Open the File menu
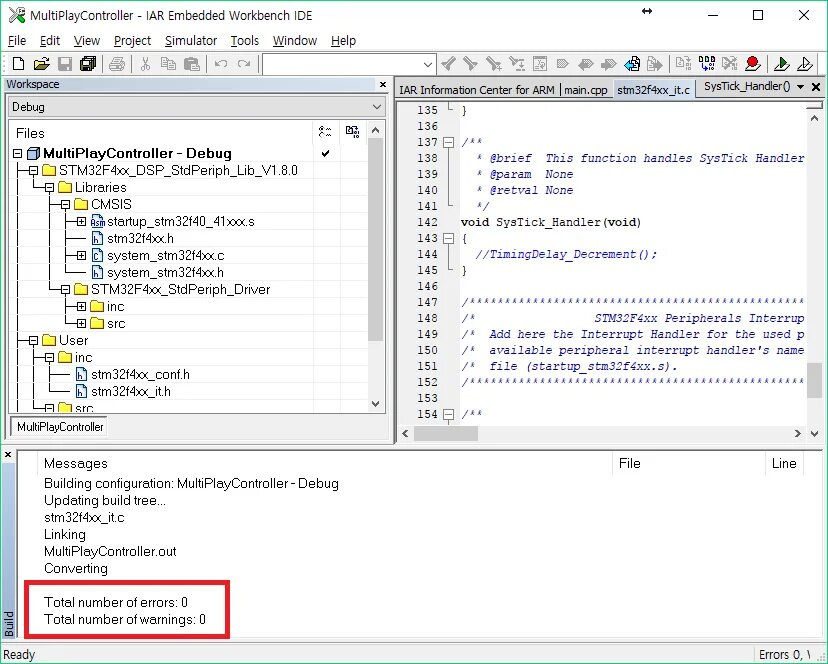Viewport: 828px width, 664px height. point(17,41)
